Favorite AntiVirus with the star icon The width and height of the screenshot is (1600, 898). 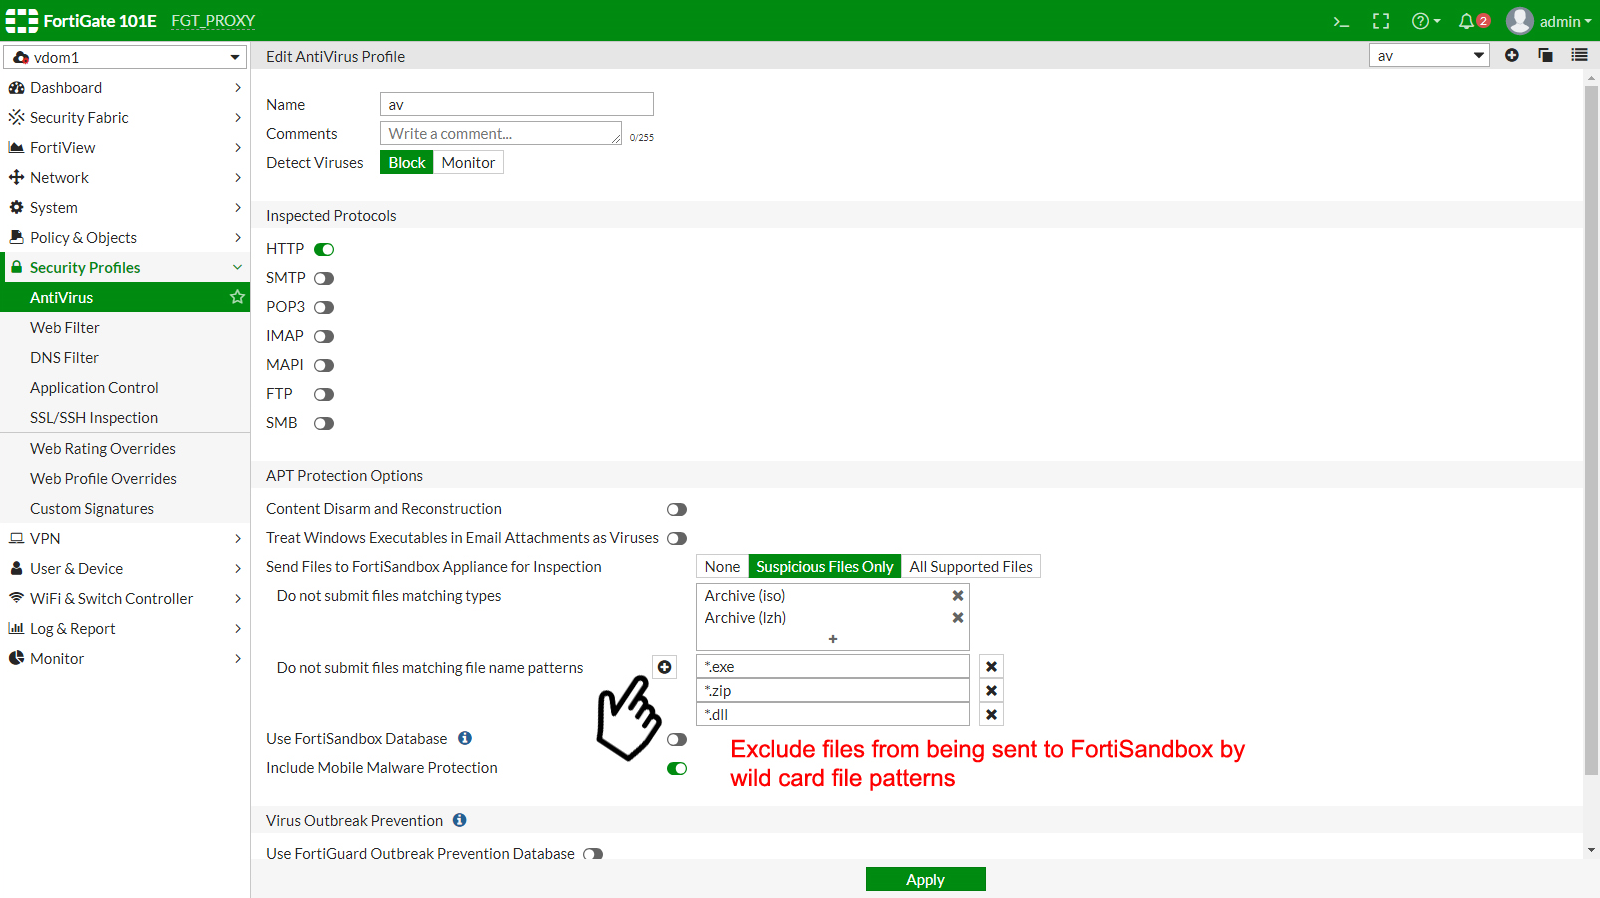pos(237,297)
